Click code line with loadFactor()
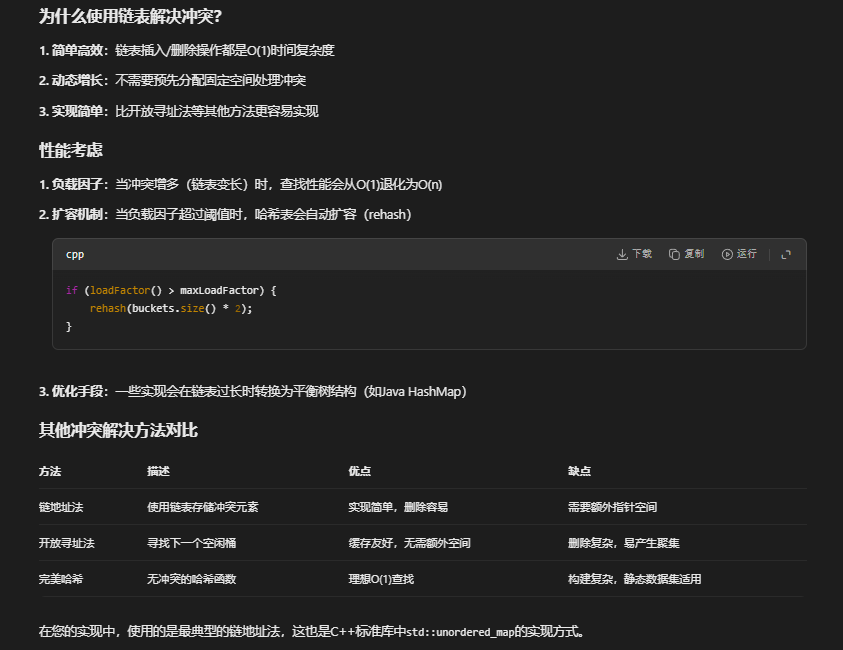 point(171,290)
